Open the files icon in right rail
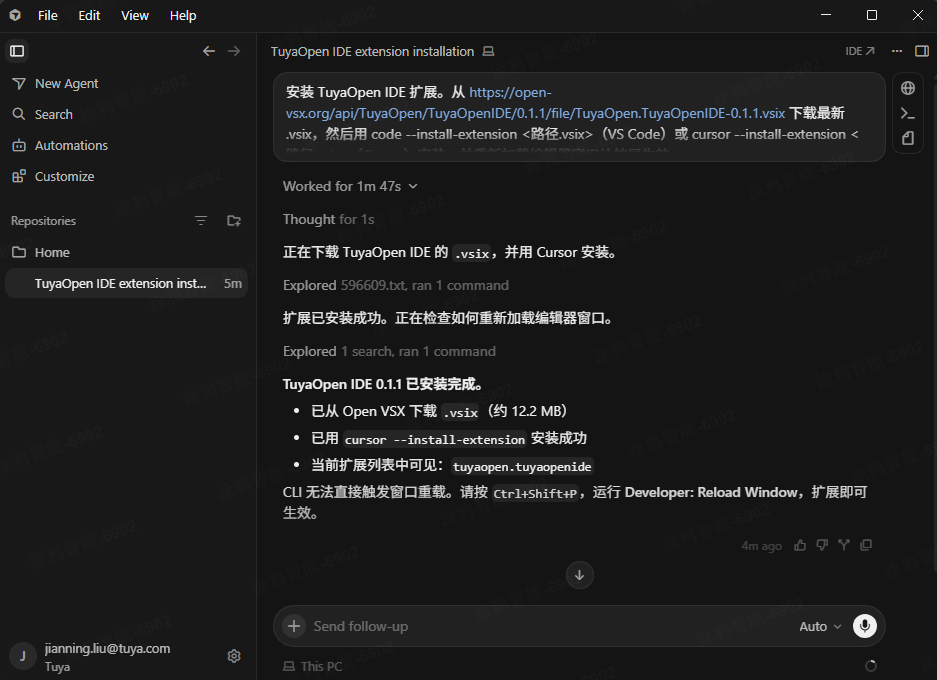 (908, 139)
